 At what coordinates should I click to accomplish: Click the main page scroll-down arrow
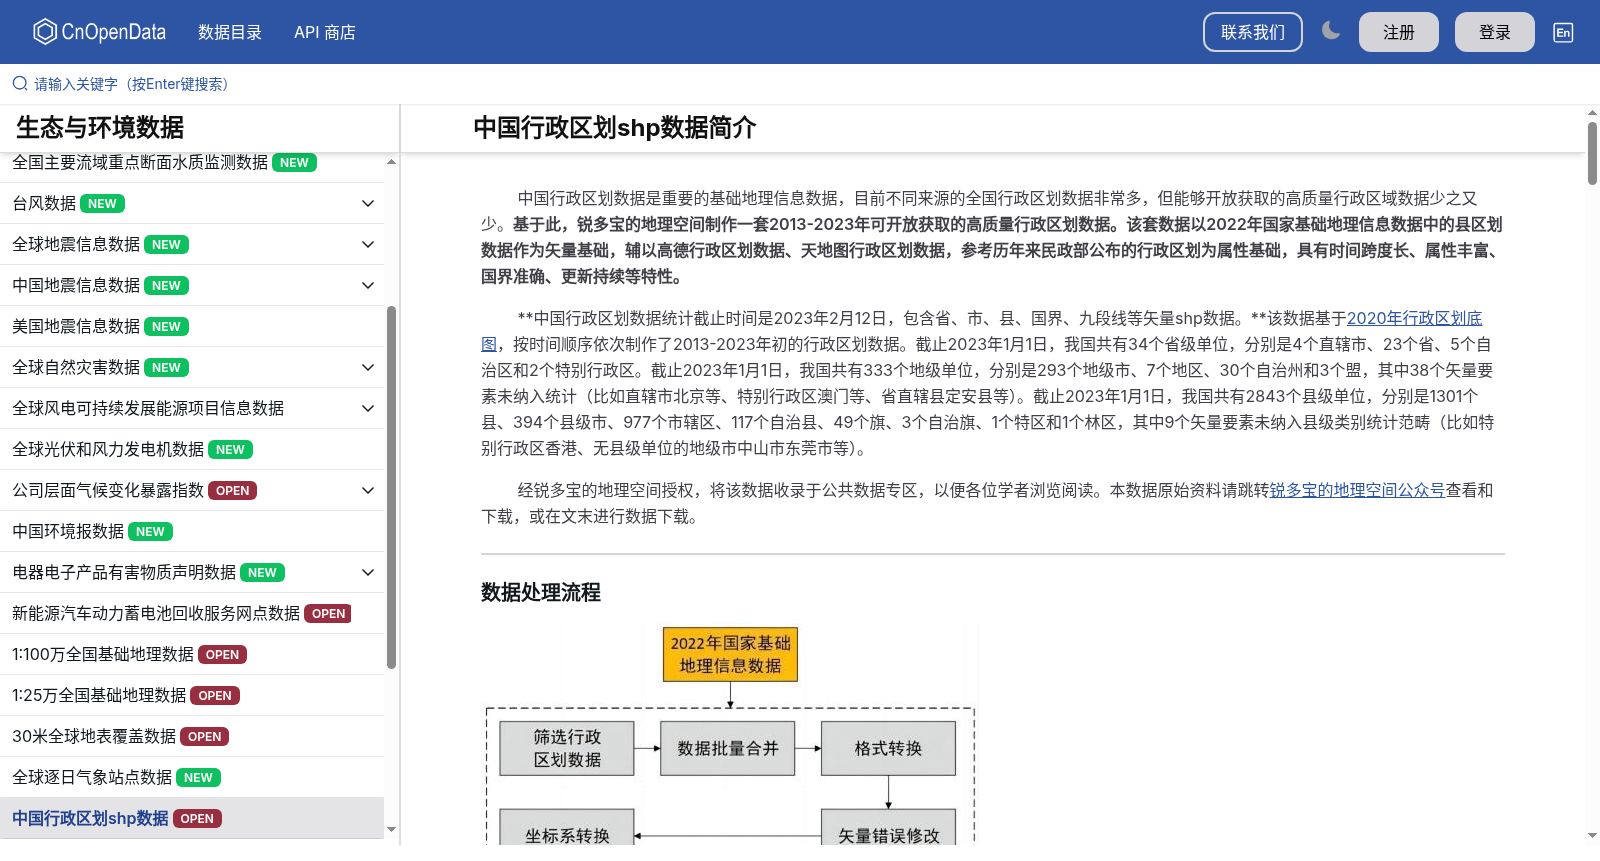pyautogui.click(x=1592, y=835)
